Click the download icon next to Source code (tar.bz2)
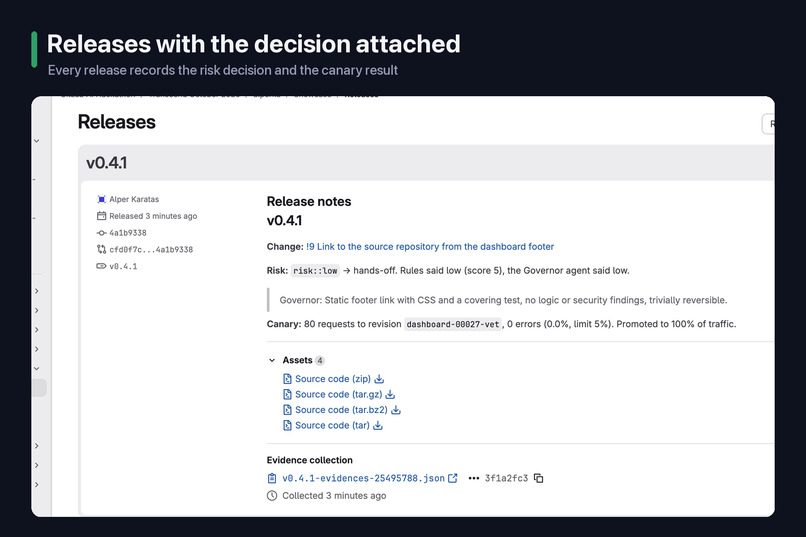 (396, 410)
